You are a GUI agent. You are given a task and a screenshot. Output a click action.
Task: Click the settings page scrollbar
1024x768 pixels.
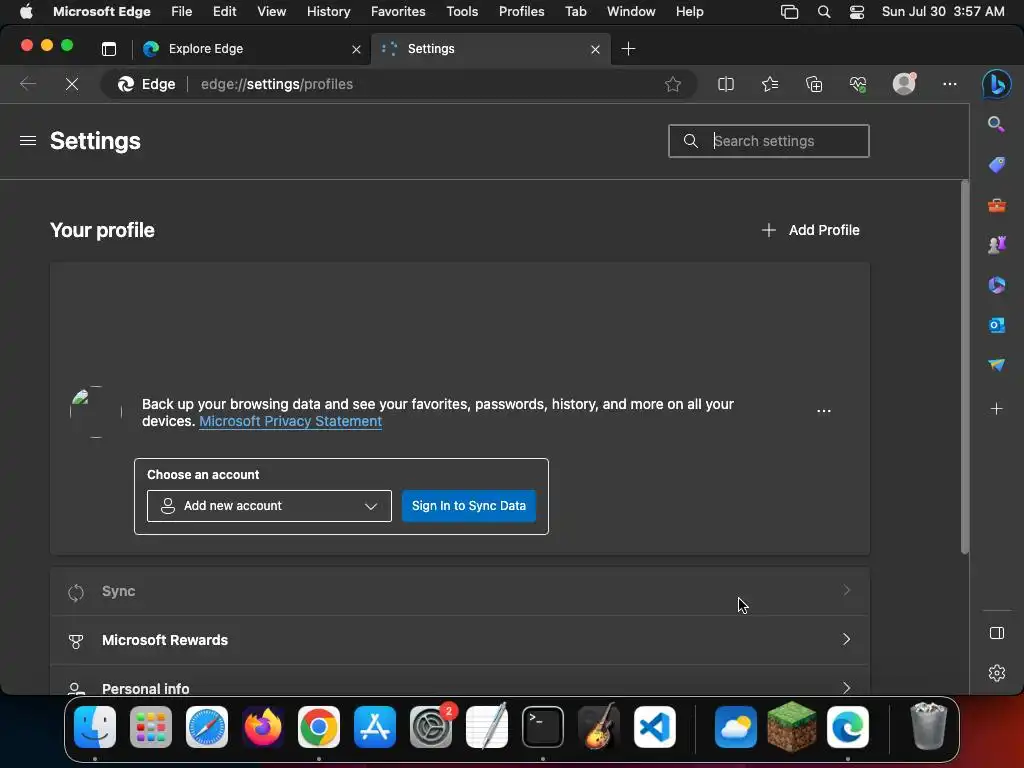pos(964,368)
